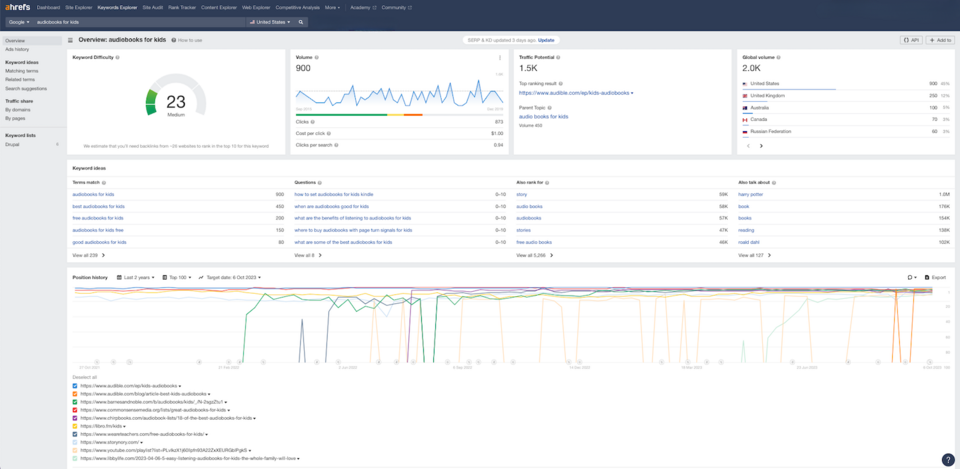960x469 pixels.
Task: Click the Deselect all link
Action: tap(83, 377)
